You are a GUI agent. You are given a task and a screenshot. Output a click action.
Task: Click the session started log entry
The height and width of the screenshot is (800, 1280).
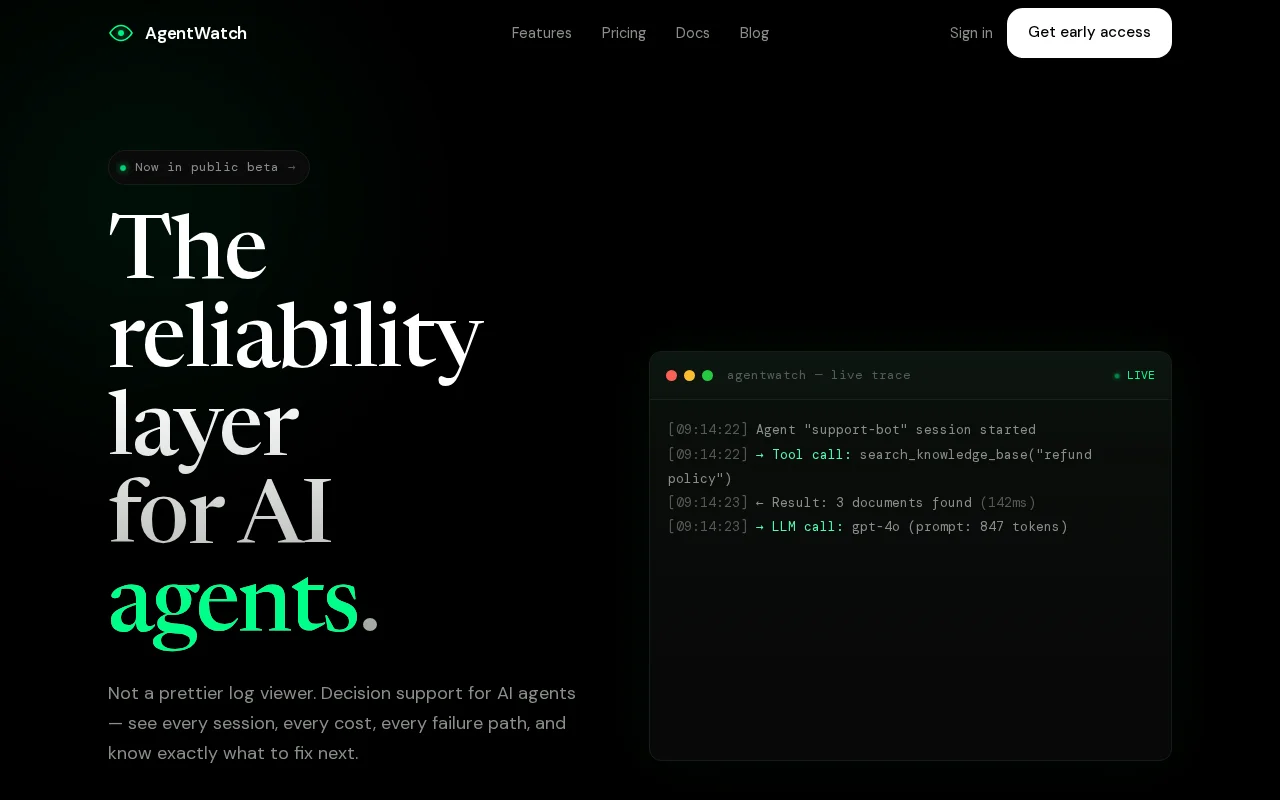coord(852,430)
